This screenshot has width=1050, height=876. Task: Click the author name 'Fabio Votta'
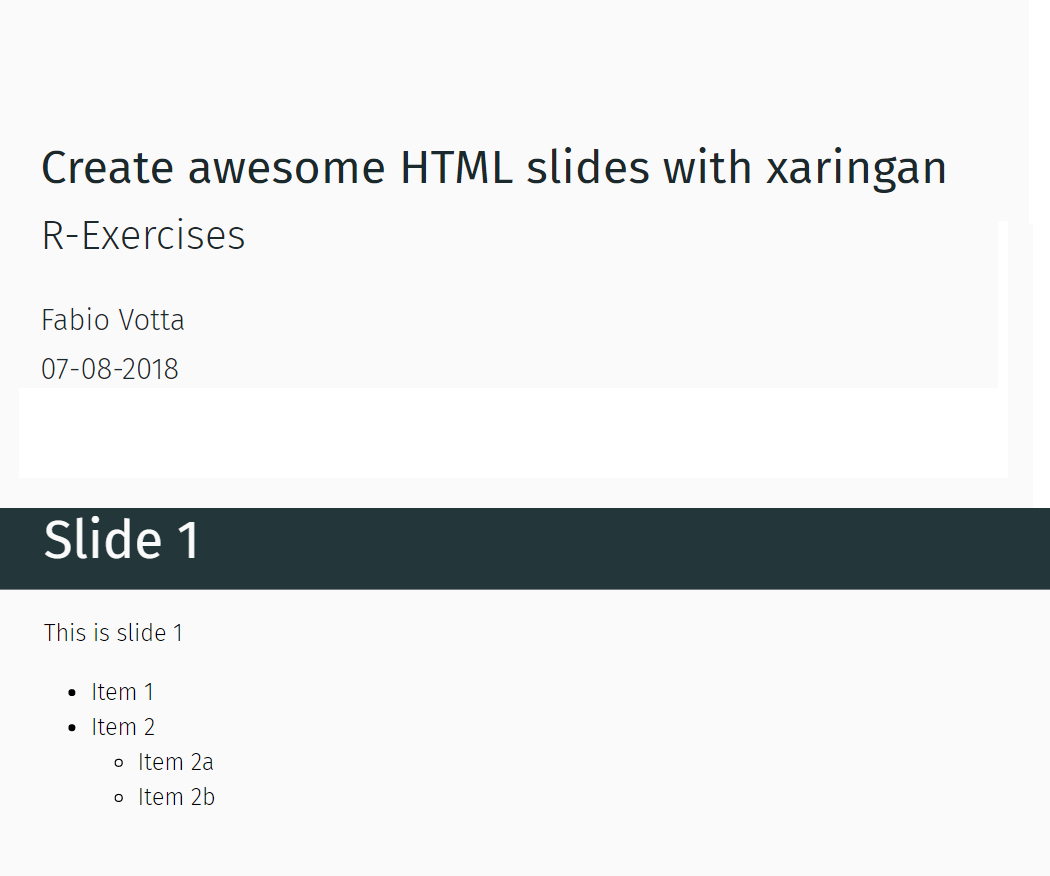coord(112,320)
